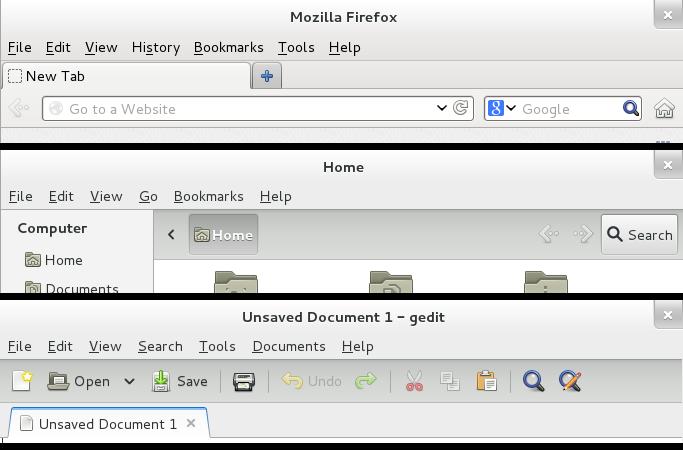This screenshot has width=683, height=450.
Task: Click the Firefox home icon
Action: coord(664,108)
